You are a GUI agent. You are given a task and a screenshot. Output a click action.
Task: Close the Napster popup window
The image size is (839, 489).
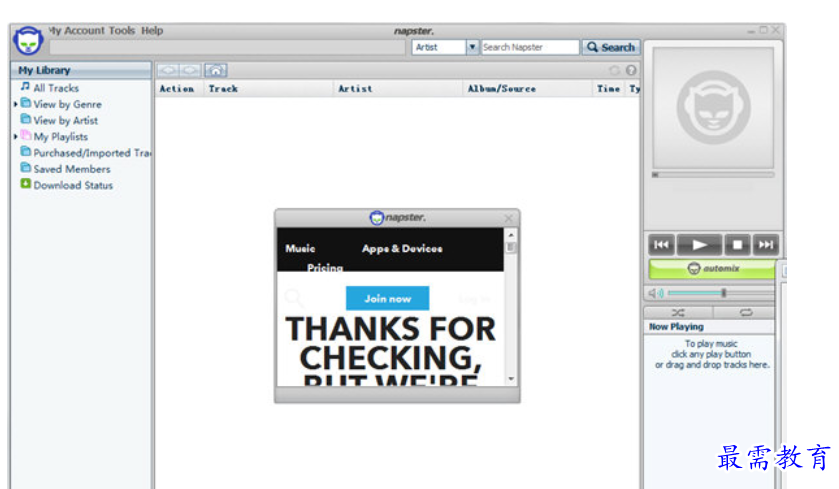508,218
